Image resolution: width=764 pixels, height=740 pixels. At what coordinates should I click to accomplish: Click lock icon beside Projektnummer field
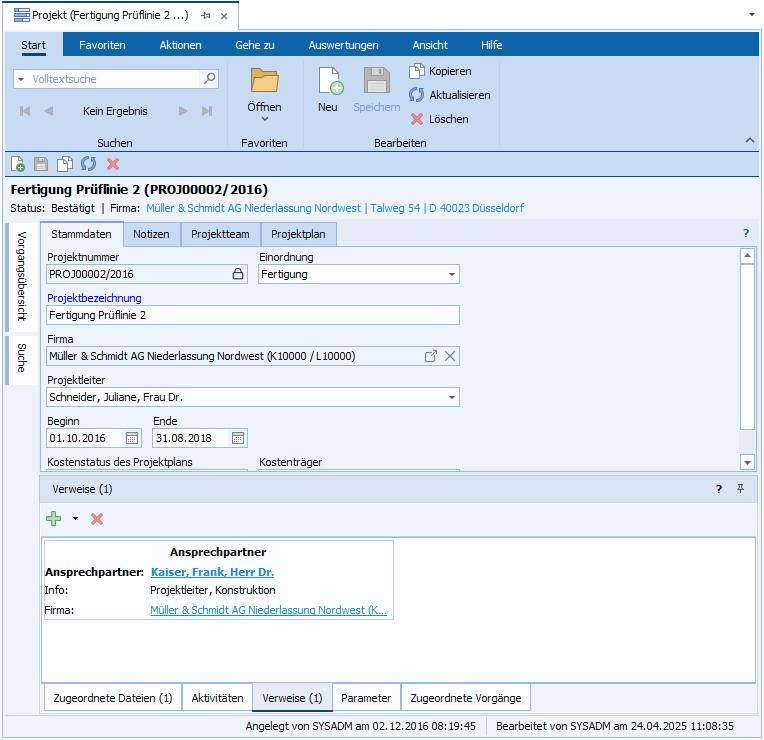(238, 274)
